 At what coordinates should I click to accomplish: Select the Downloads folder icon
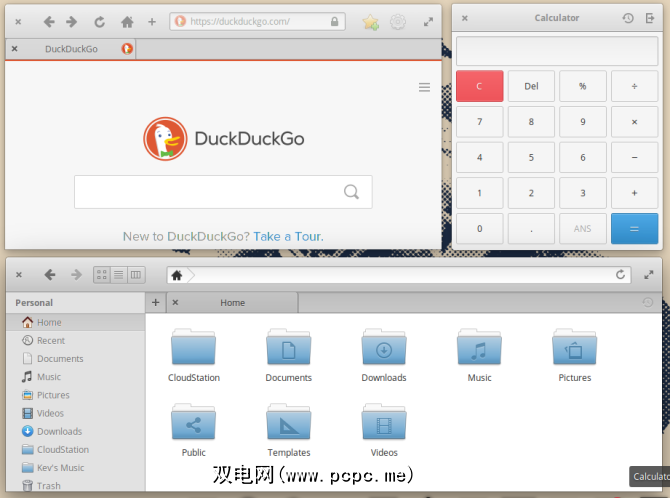(x=384, y=347)
